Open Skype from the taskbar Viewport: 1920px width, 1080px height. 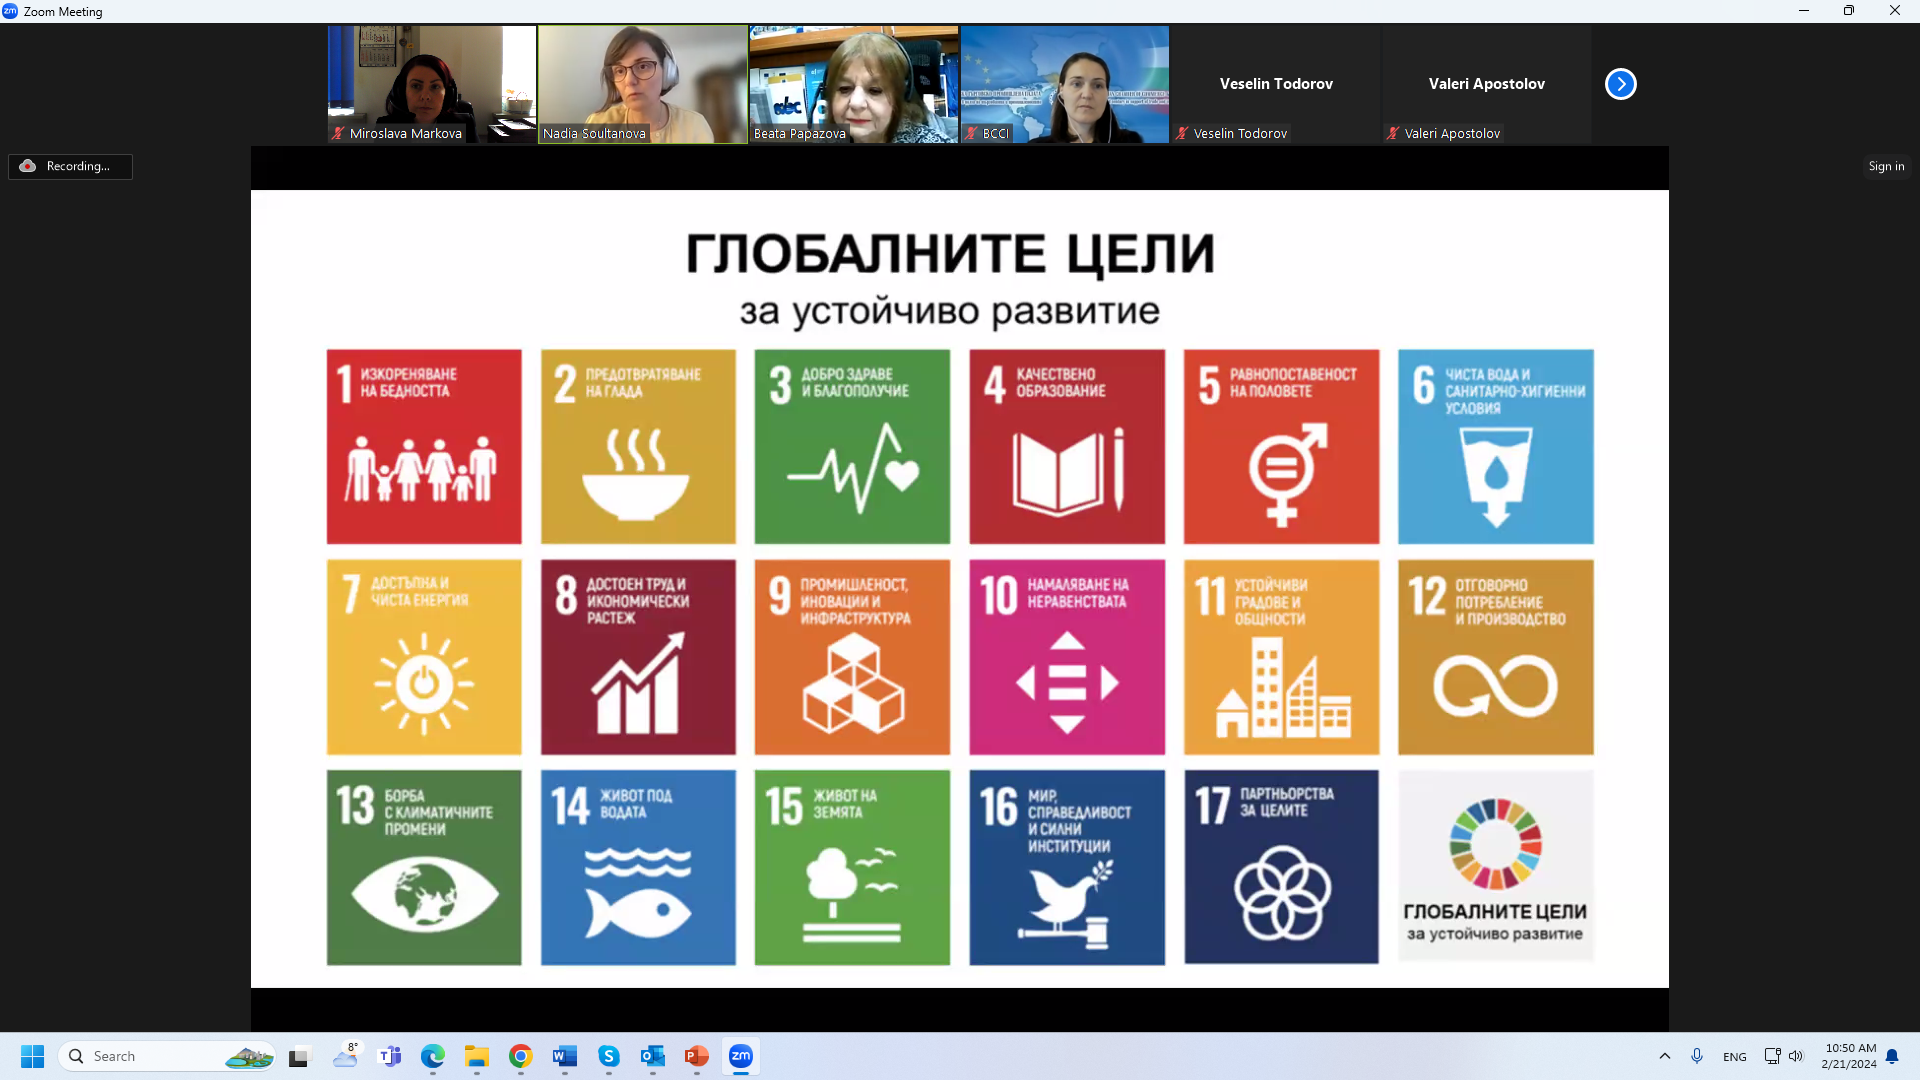(x=609, y=1056)
